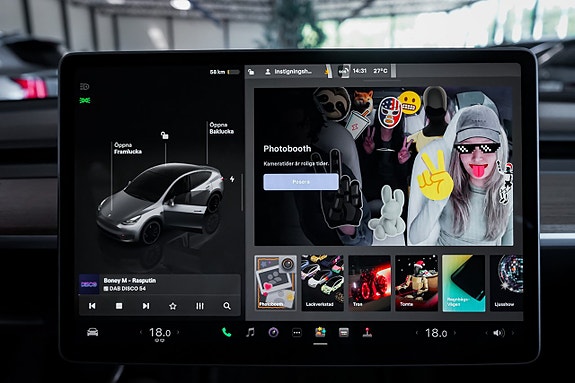Viewport: 575px width, 383px height.
Task: Stop the DAB playback
Action: click(119, 306)
